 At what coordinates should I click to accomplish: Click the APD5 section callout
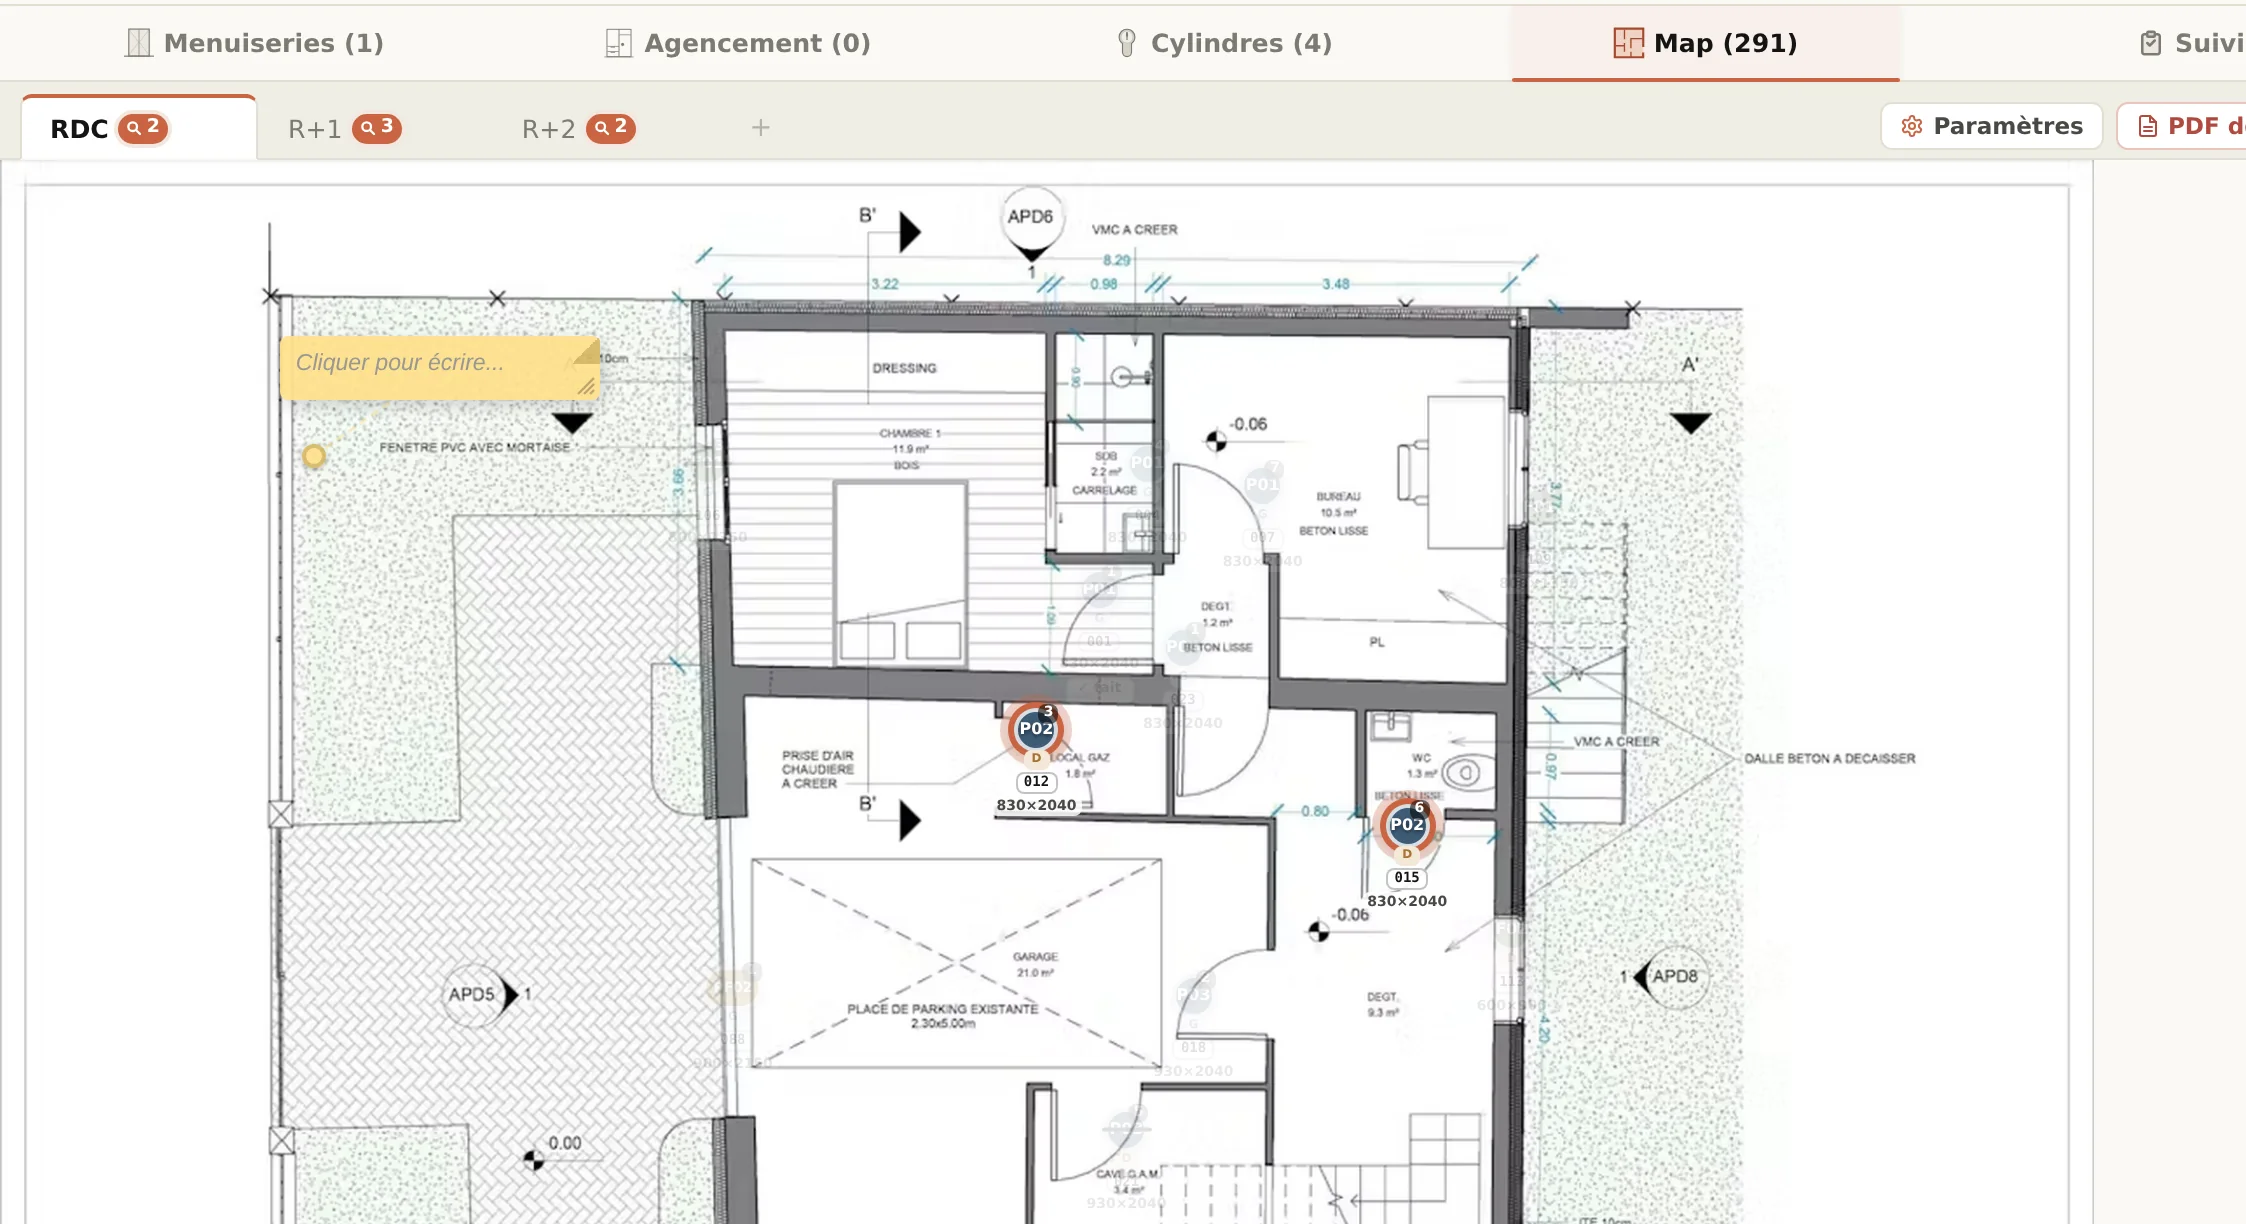478,994
